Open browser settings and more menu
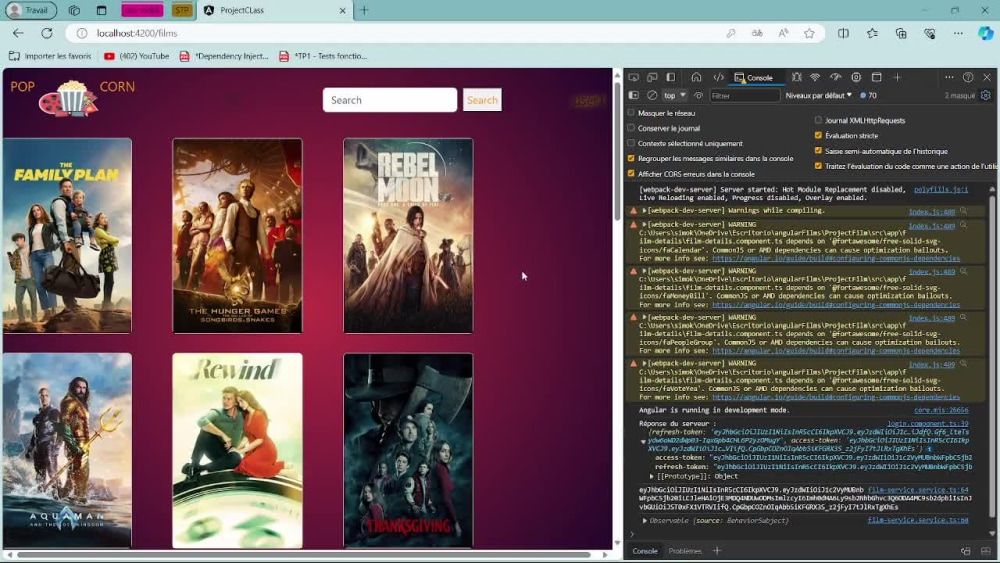 point(958,33)
